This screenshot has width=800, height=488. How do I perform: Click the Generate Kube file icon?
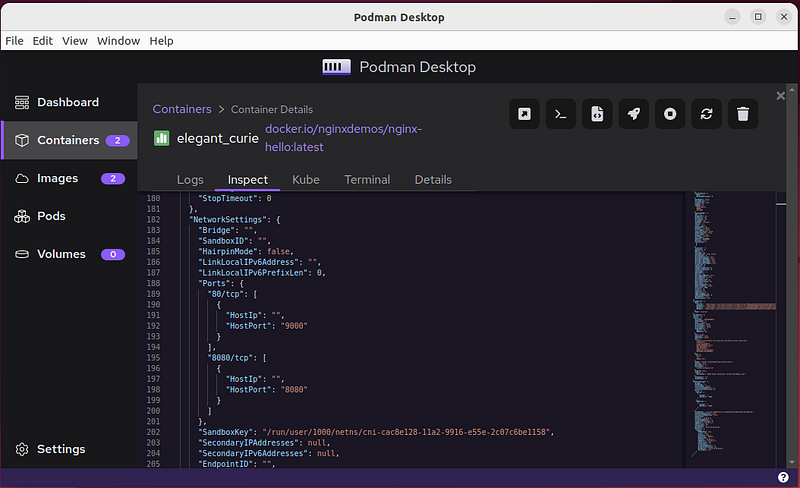(x=597, y=114)
